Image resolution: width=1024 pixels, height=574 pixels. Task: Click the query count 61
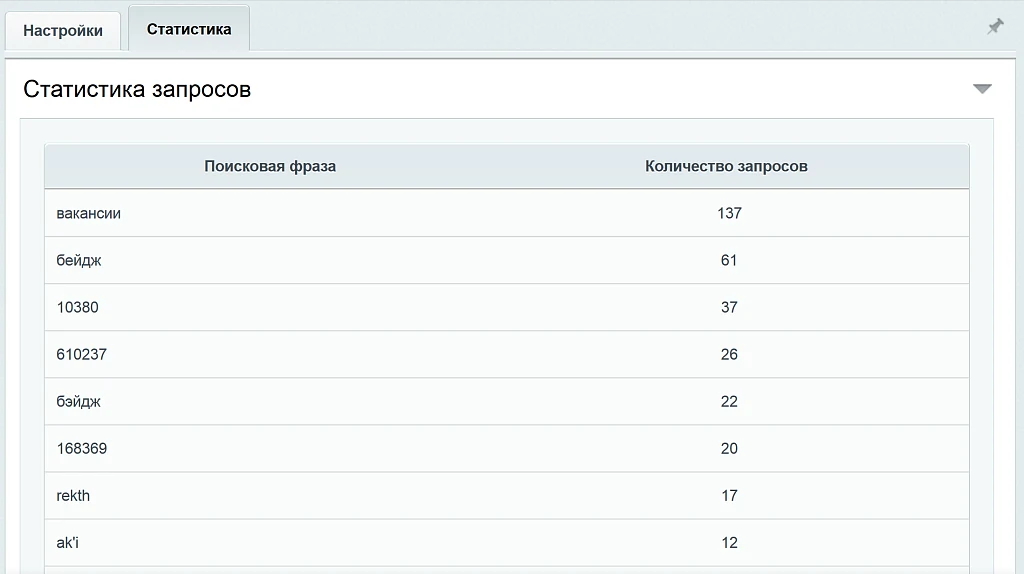pyautogui.click(x=729, y=261)
